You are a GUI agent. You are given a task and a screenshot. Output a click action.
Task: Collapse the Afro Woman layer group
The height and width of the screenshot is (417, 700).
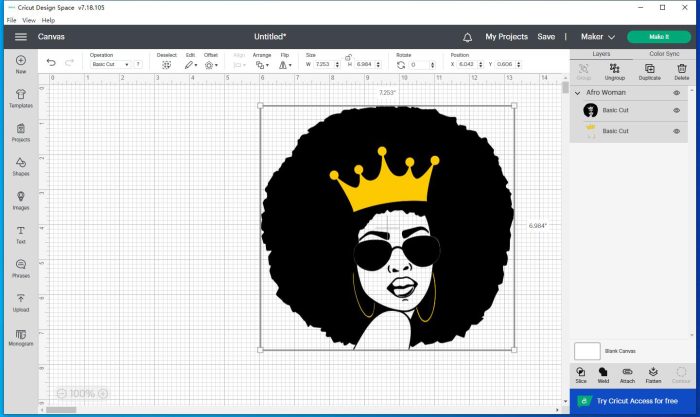(x=577, y=93)
